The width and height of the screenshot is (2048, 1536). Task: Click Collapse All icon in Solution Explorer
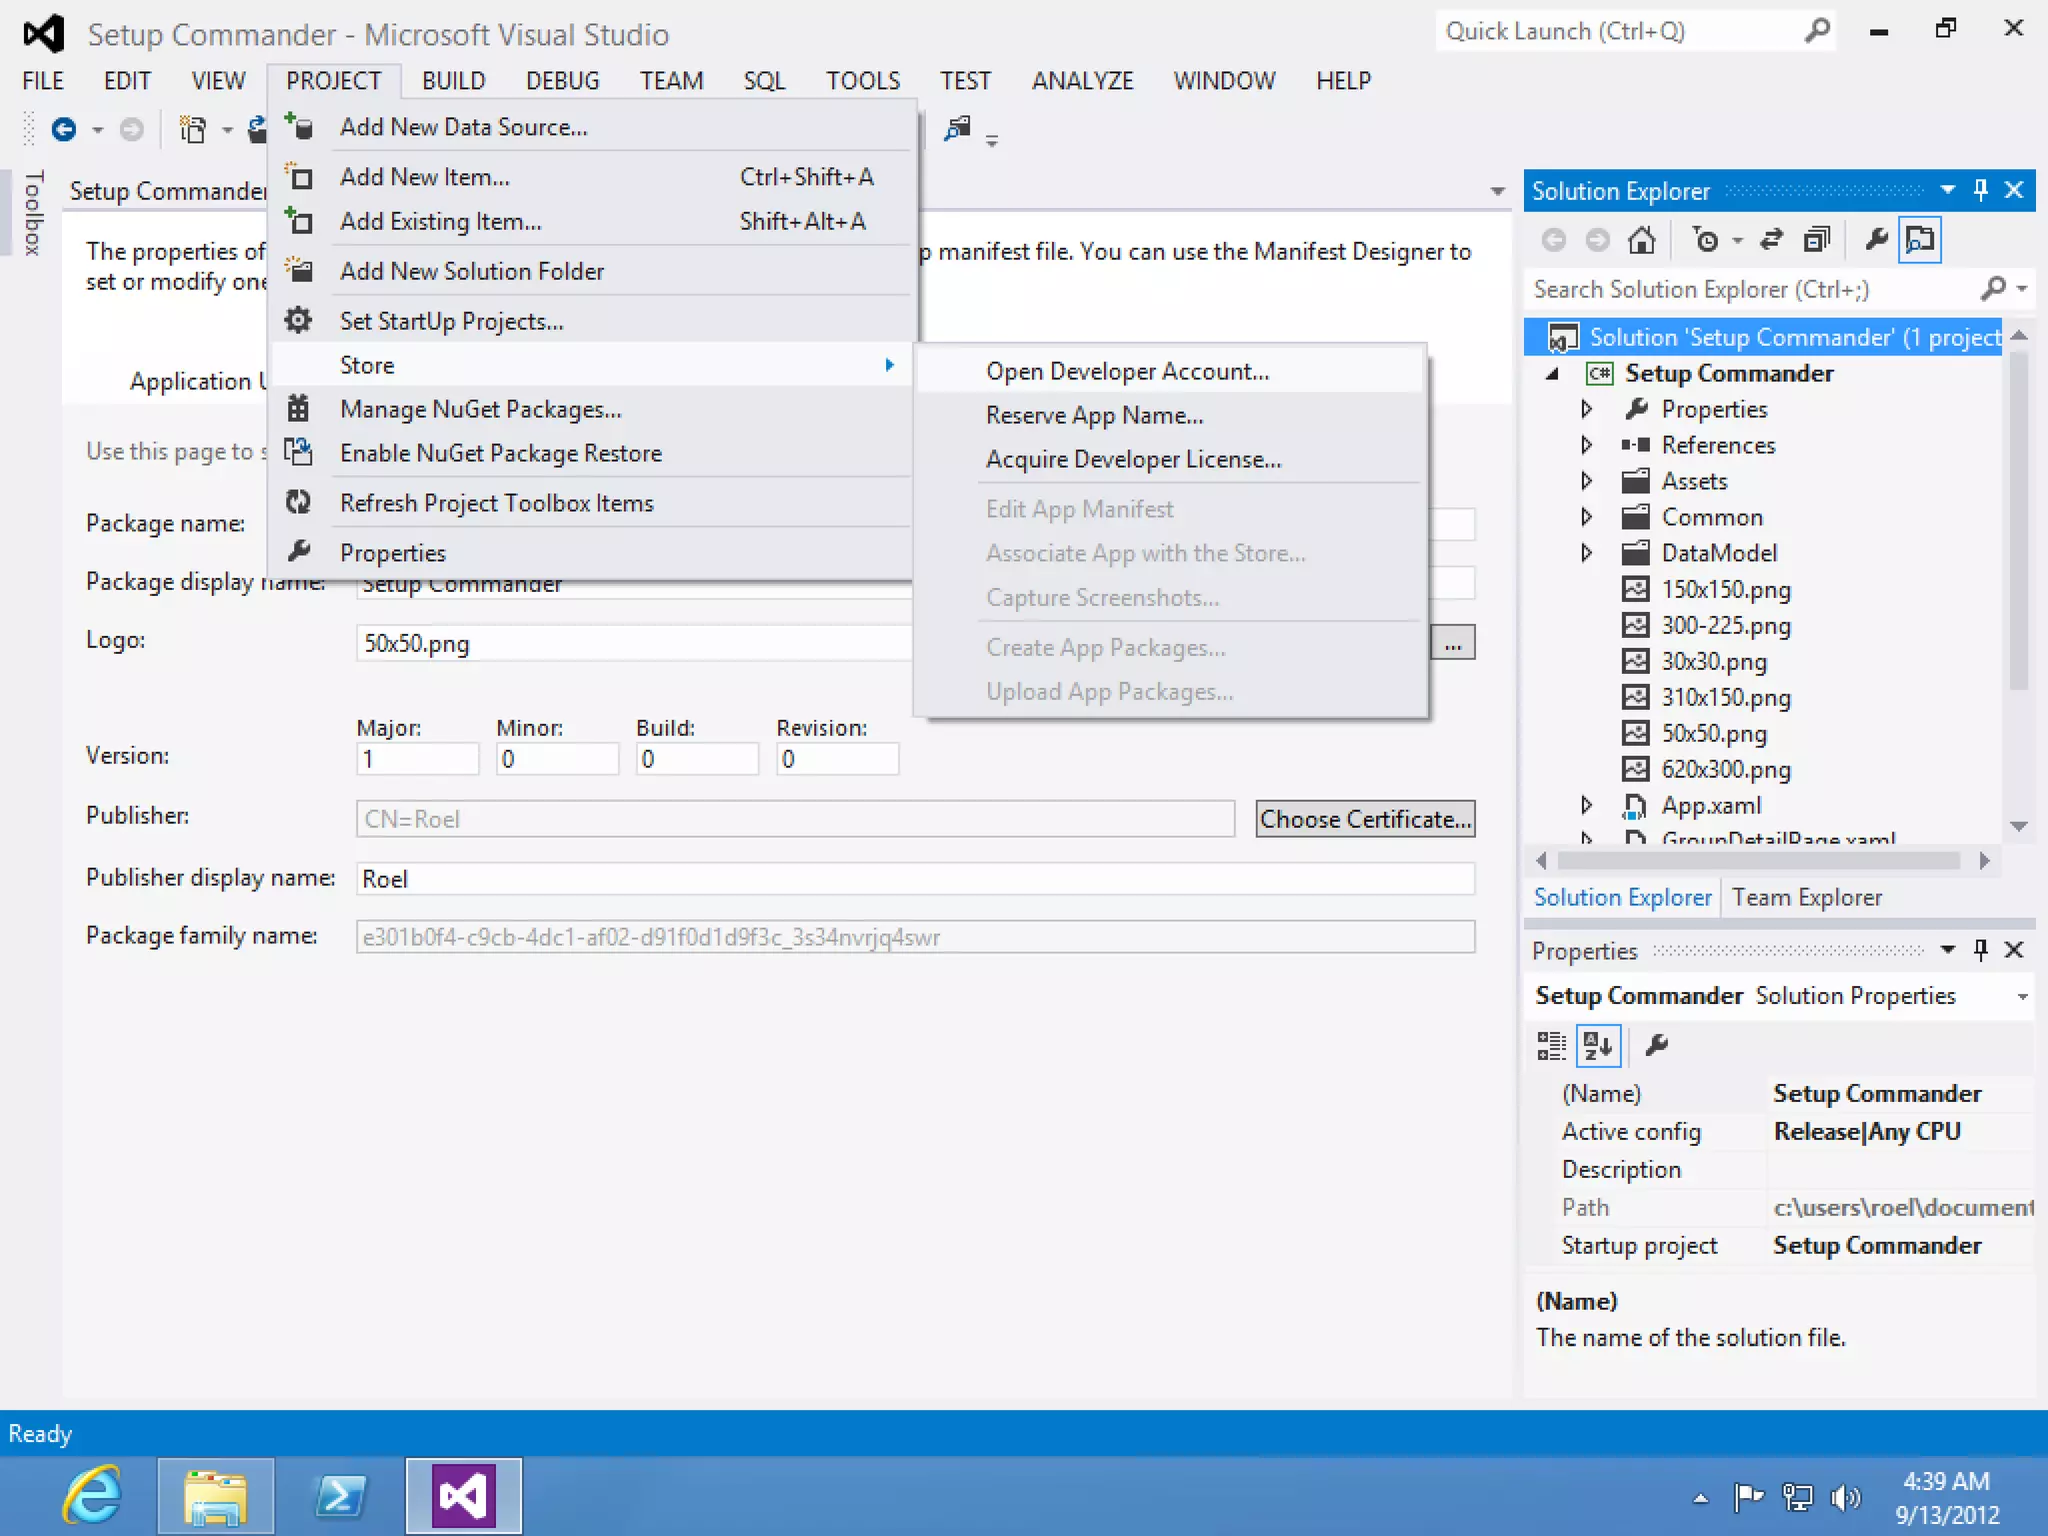pyautogui.click(x=1816, y=240)
